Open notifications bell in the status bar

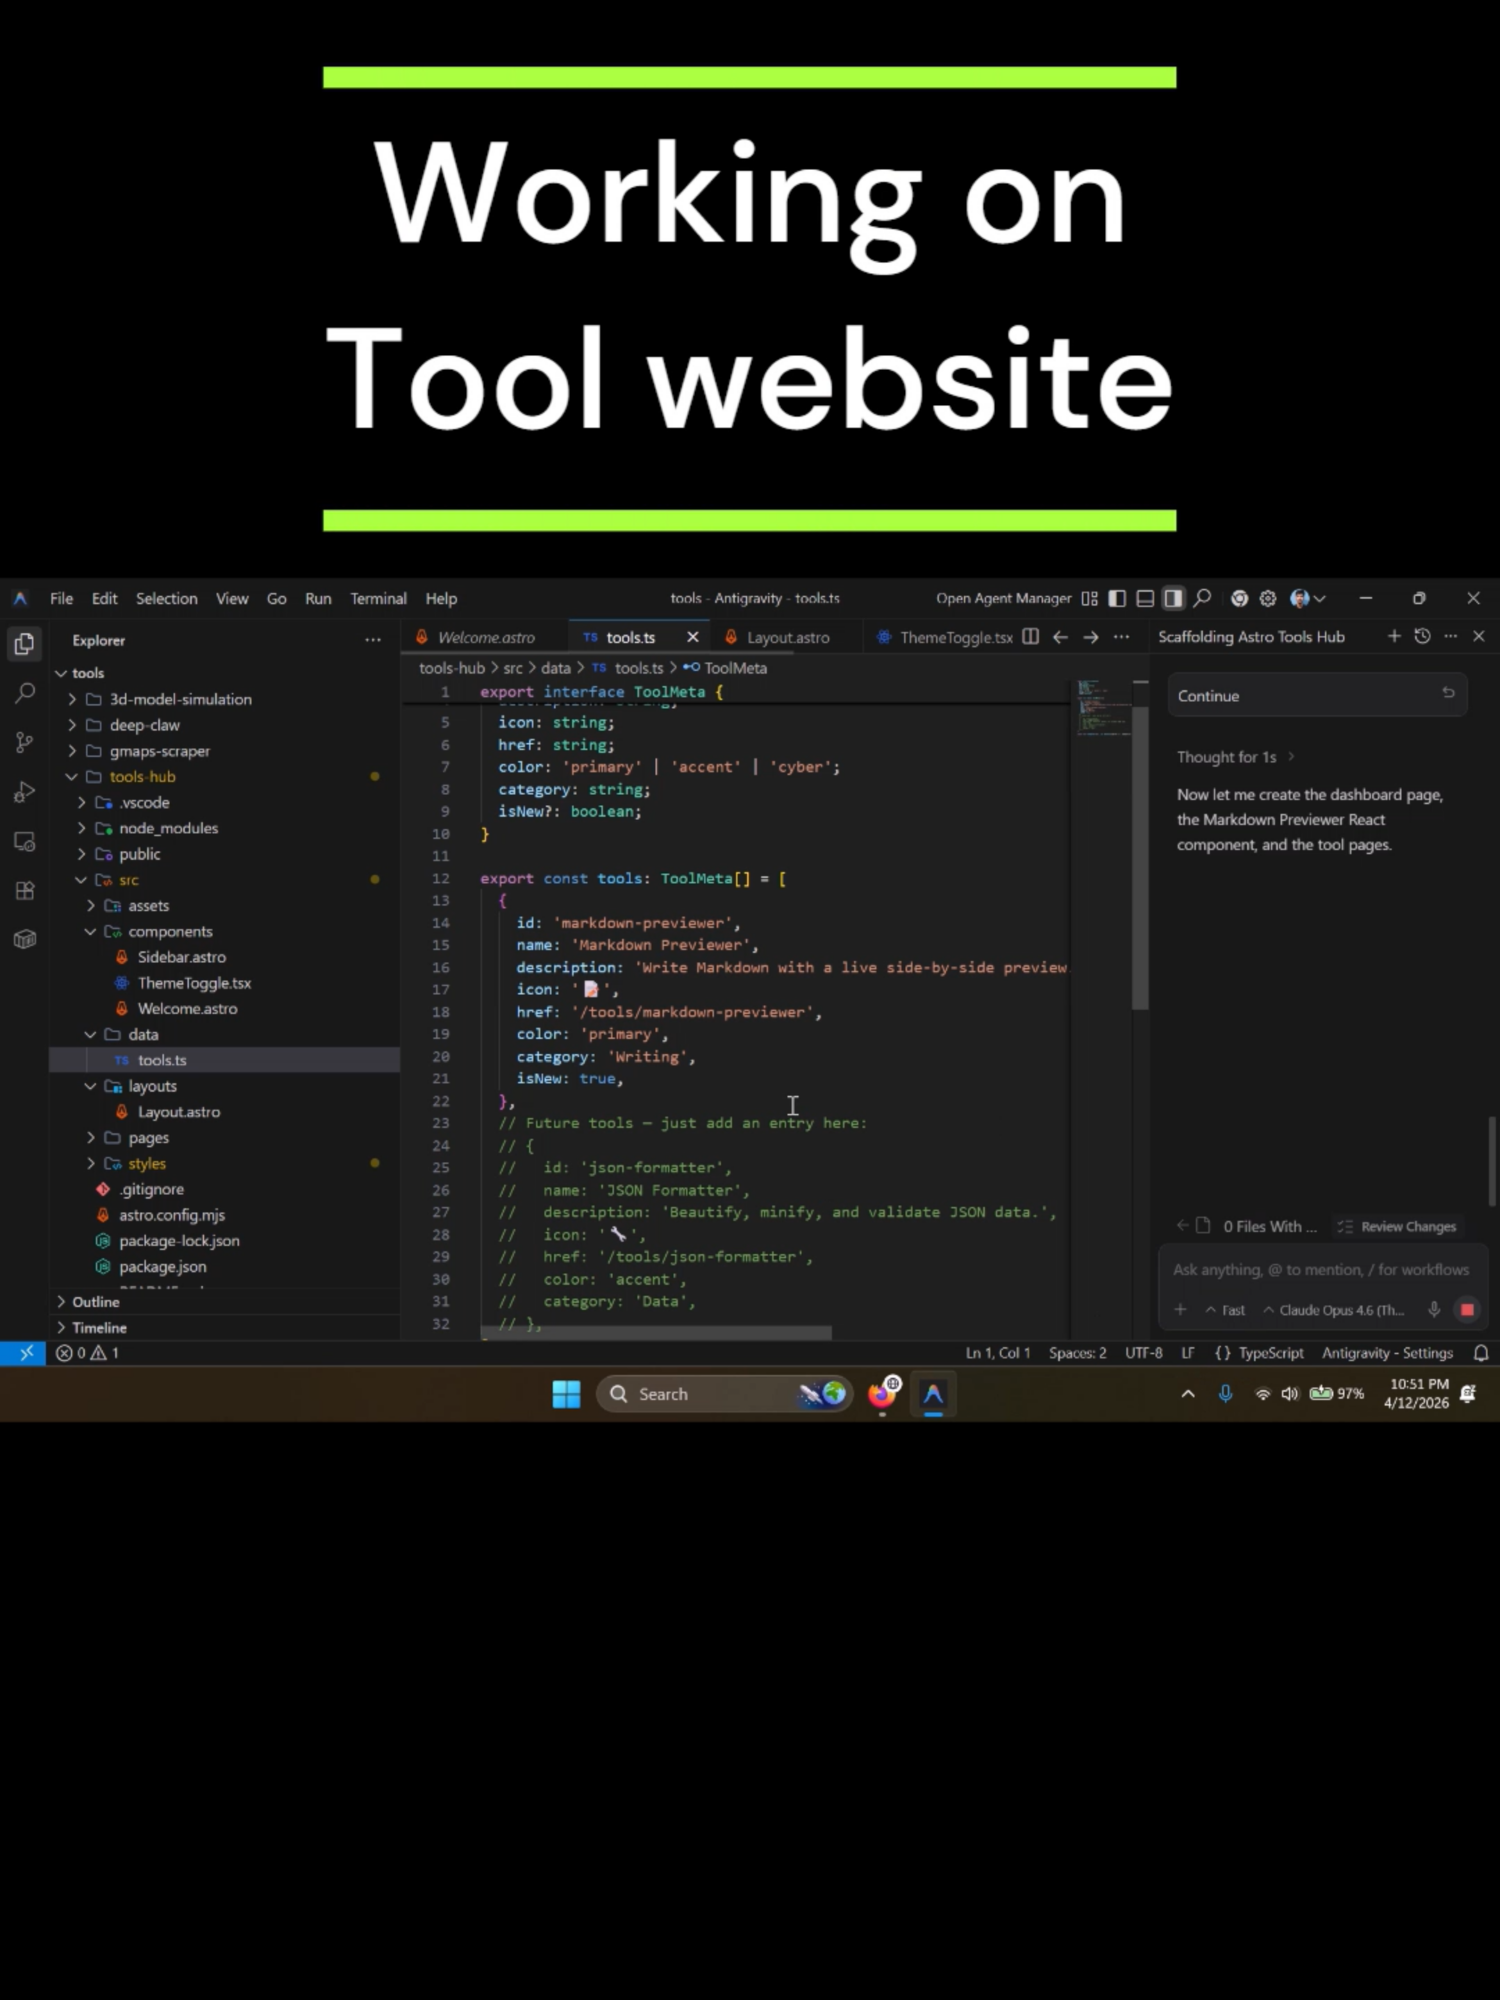[1481, 1353]
